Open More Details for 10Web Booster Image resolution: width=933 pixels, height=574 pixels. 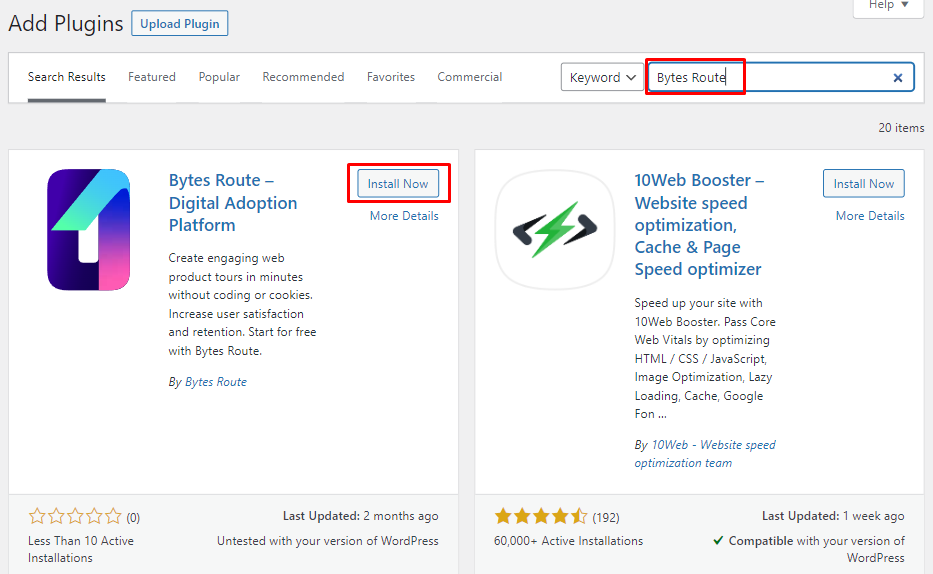pos(870,216)
